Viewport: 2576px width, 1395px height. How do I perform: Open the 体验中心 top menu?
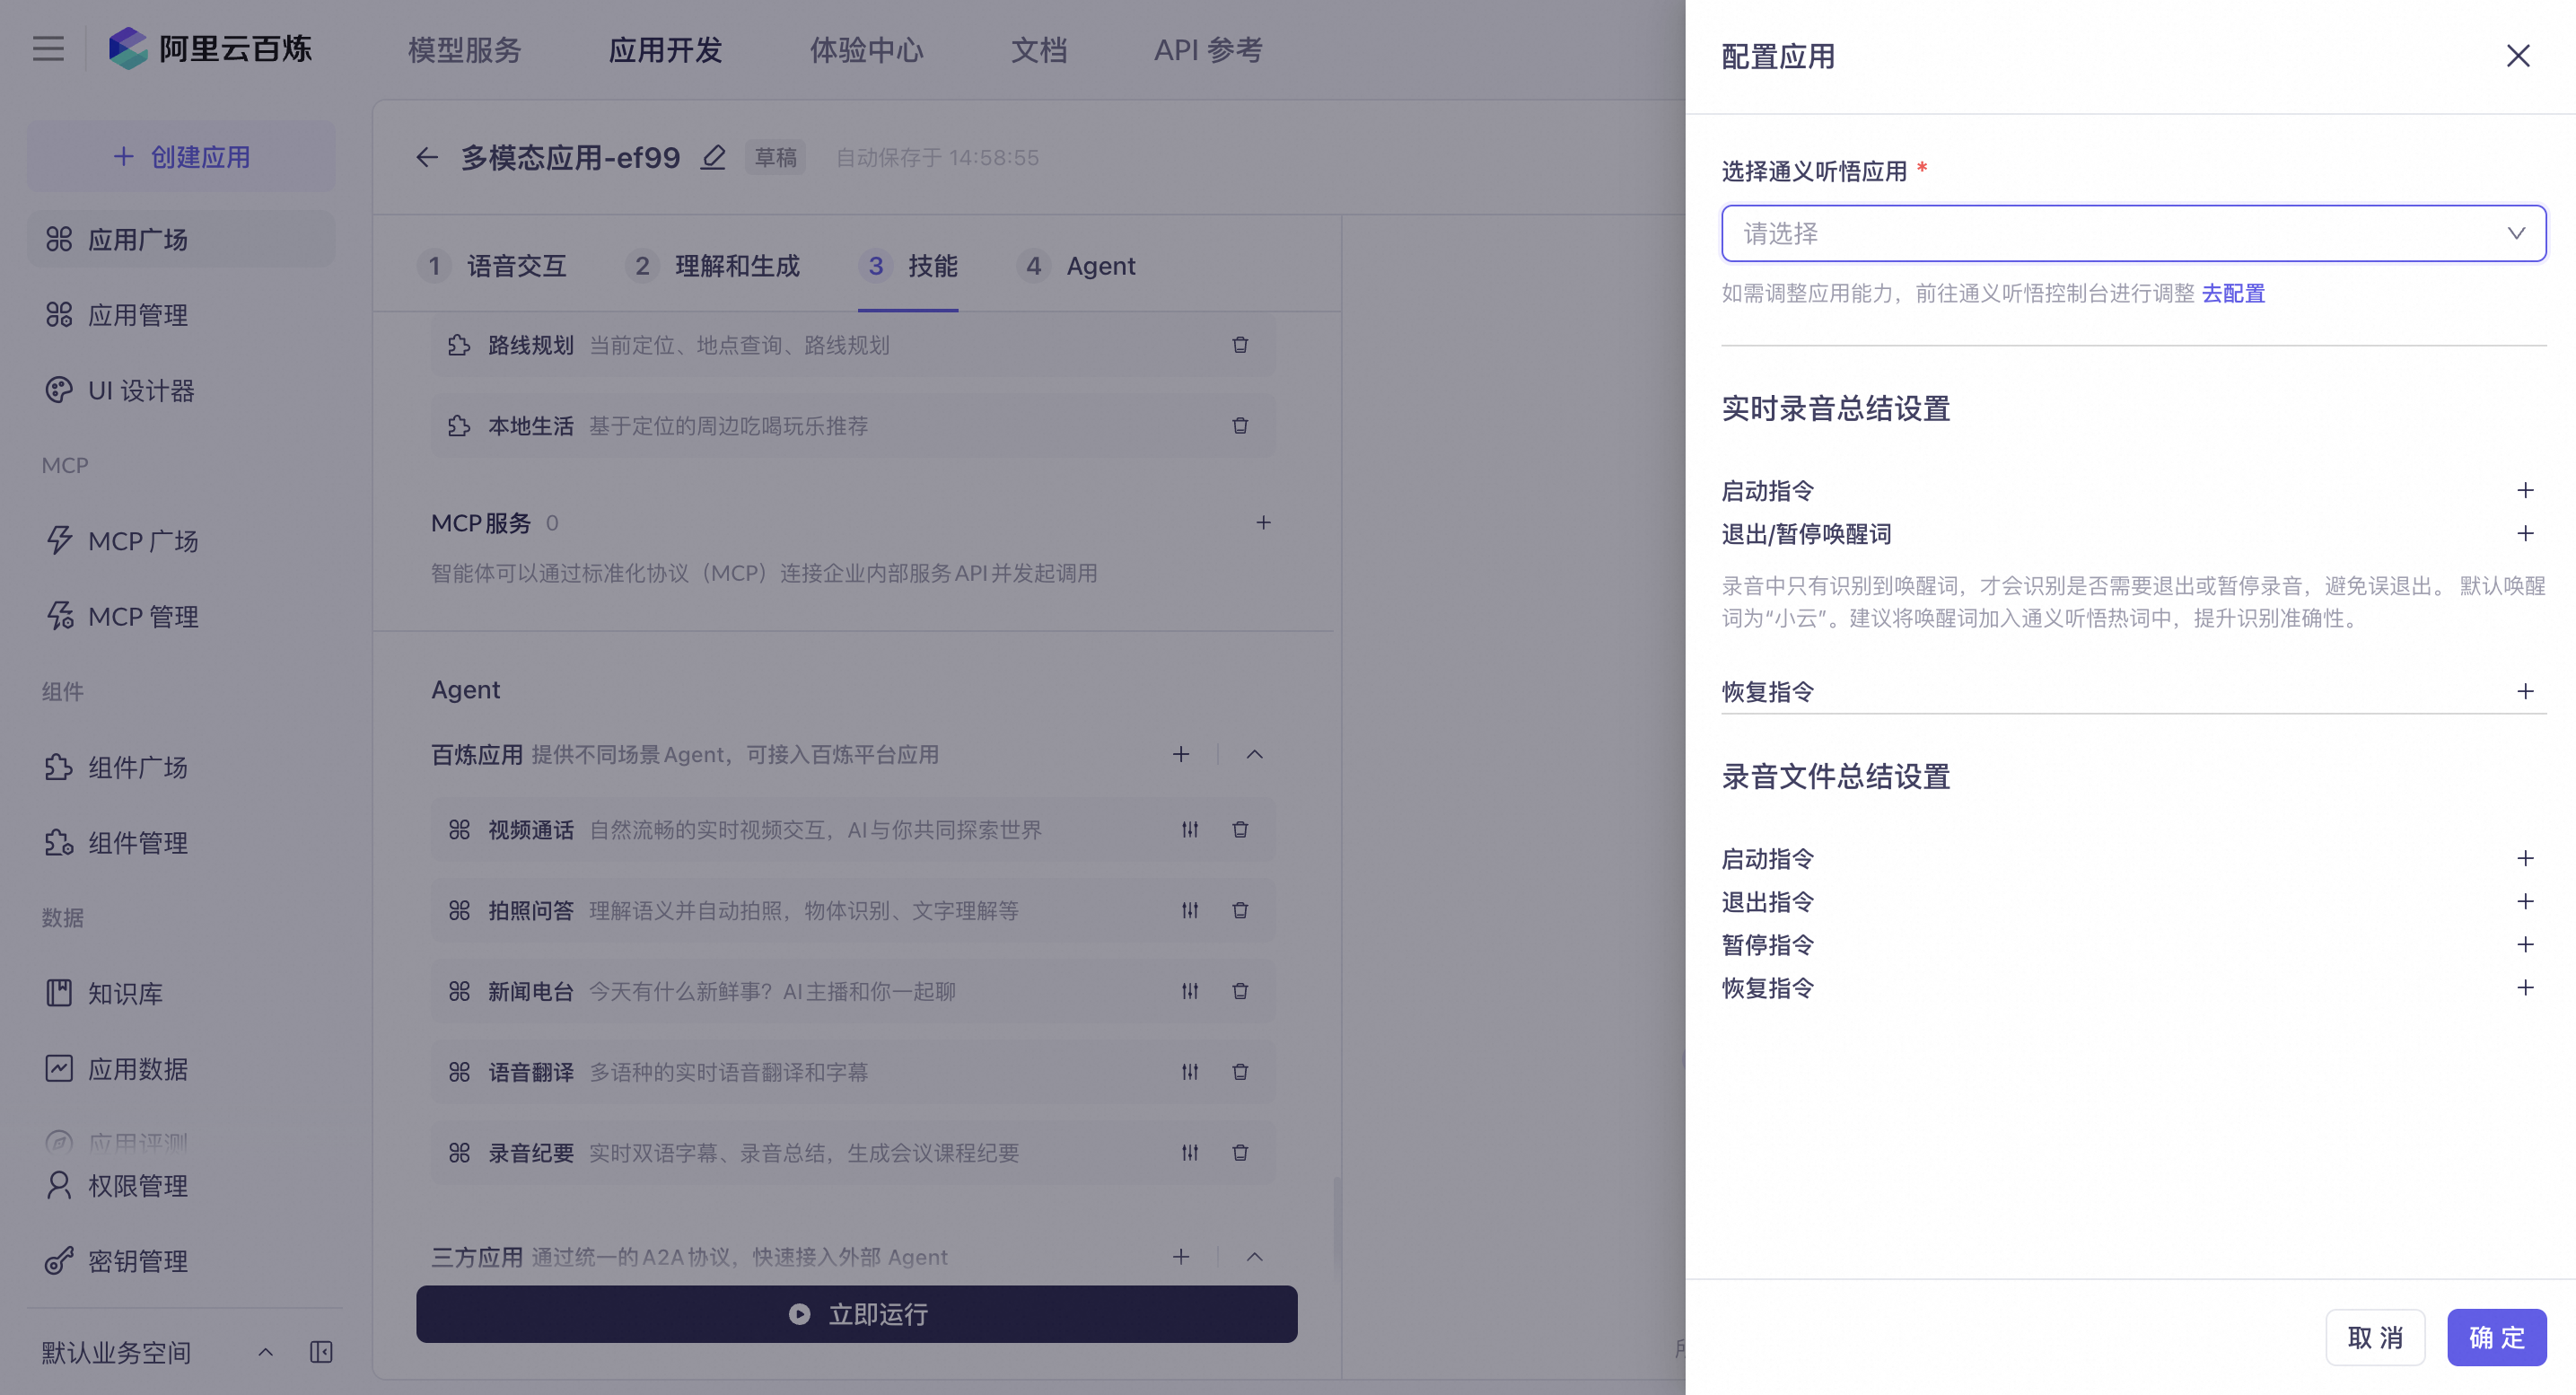click(x=866, y=50)
